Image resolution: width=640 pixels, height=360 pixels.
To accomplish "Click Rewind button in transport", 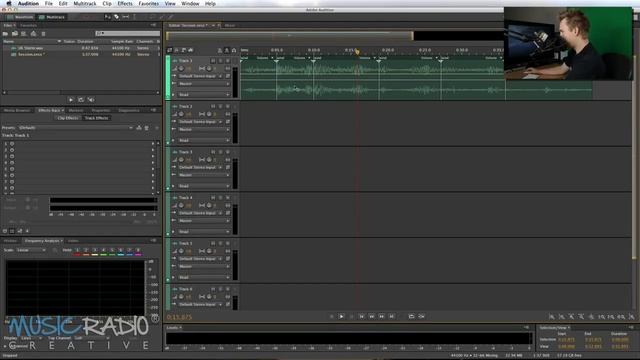I will tap(371, 316).
